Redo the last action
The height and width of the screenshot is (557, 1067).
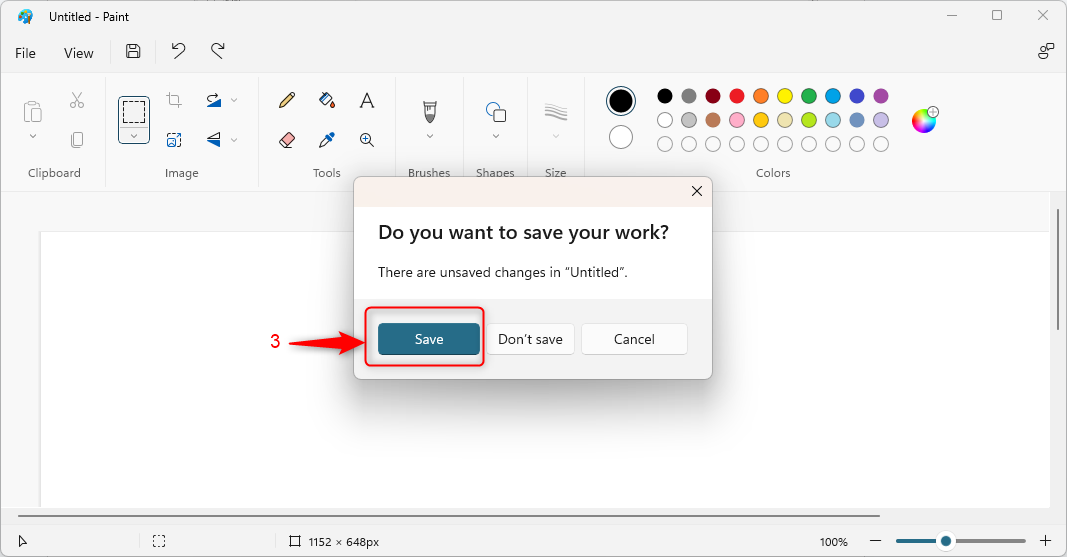[217, 51]
